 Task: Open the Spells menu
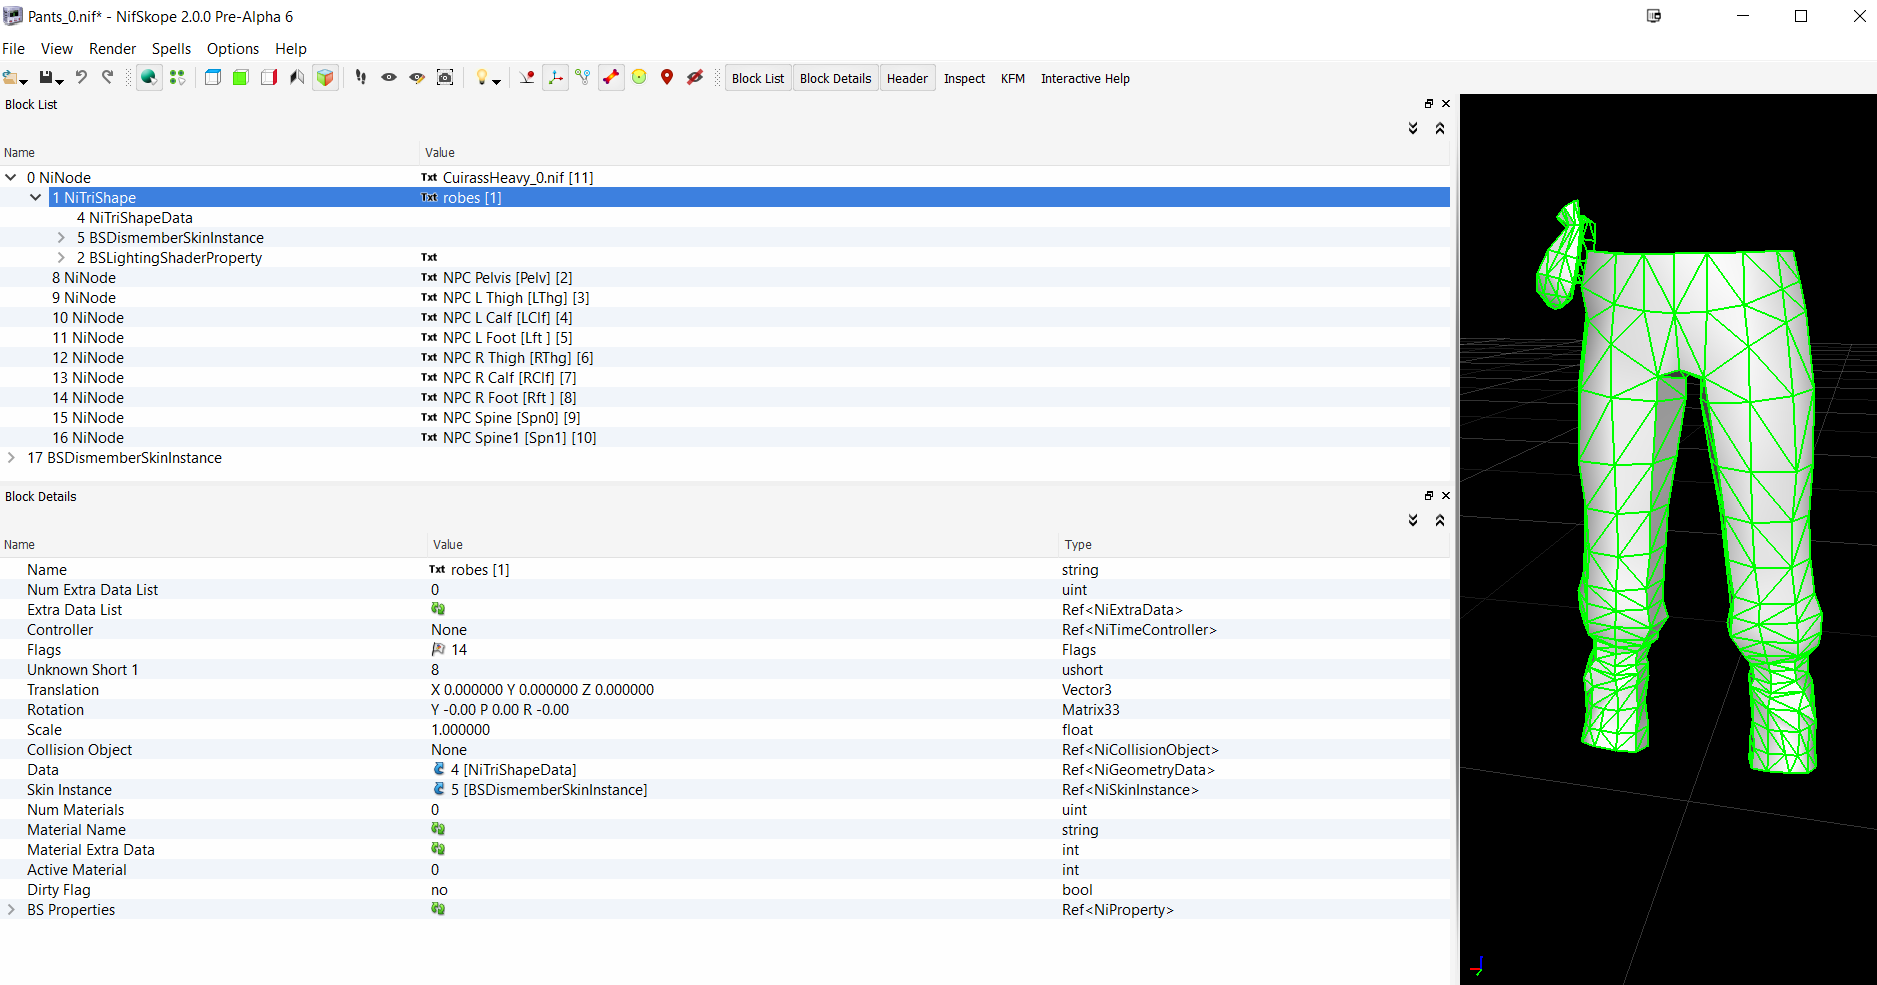pyautogui.click(x=171, y=49)
